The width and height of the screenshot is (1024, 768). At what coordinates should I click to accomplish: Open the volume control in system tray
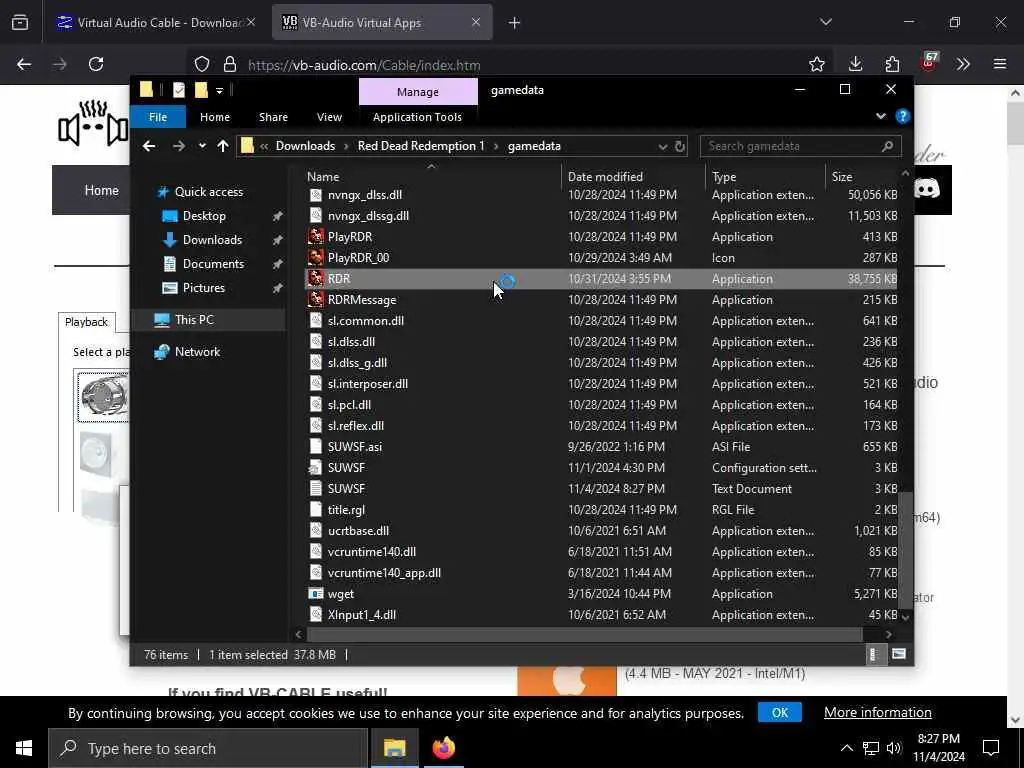pos(894,748)
